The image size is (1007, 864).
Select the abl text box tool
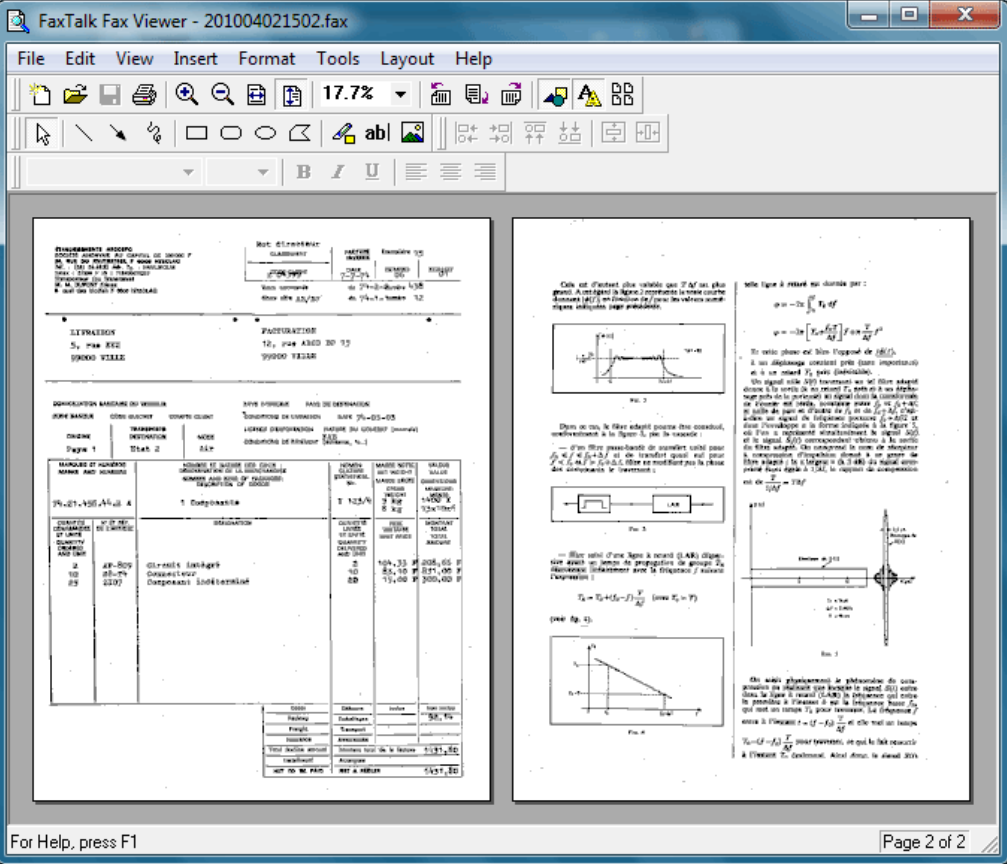[377, 133]
